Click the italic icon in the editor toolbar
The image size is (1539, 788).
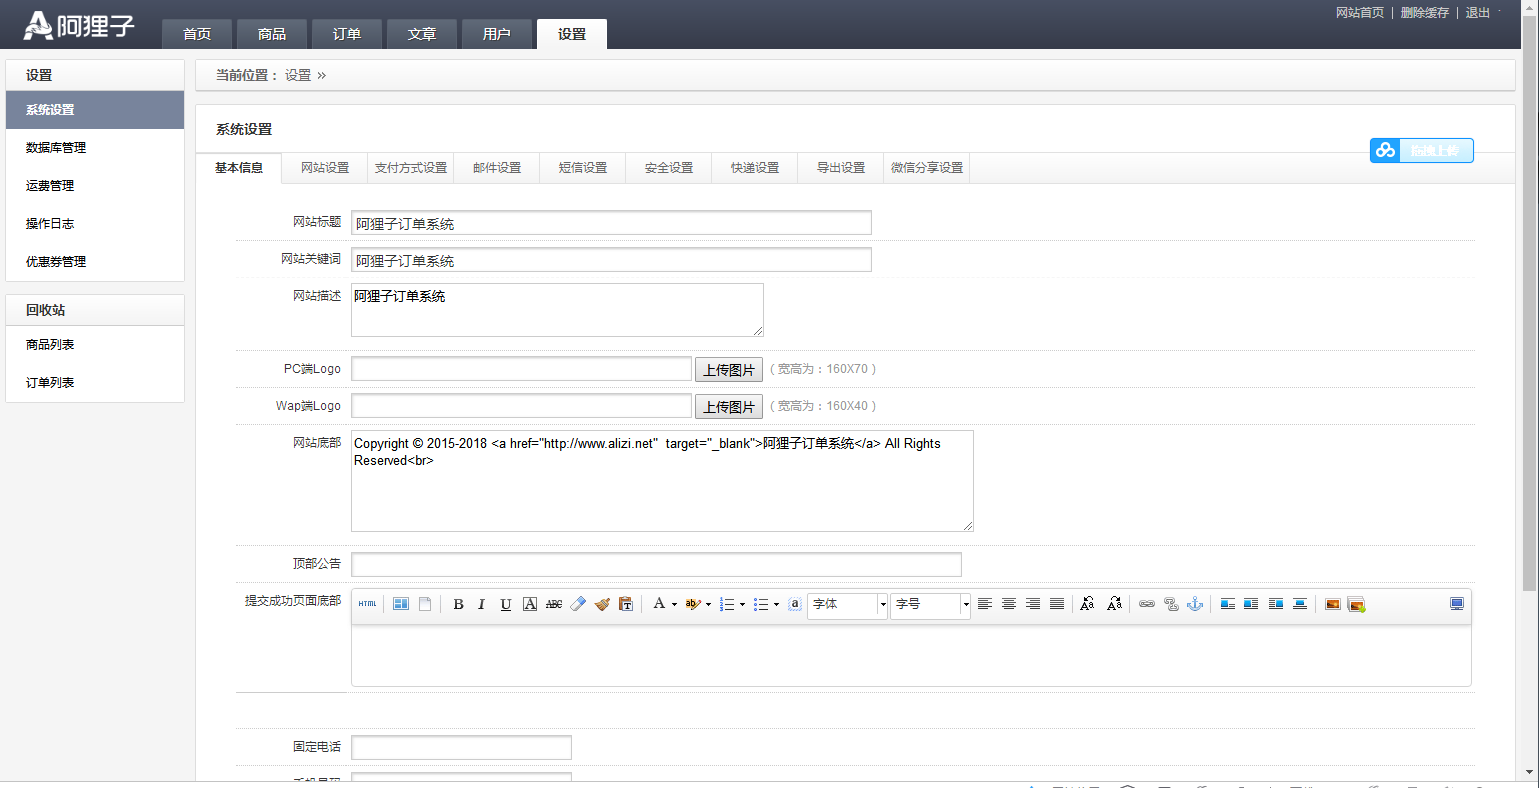point(481,604)
